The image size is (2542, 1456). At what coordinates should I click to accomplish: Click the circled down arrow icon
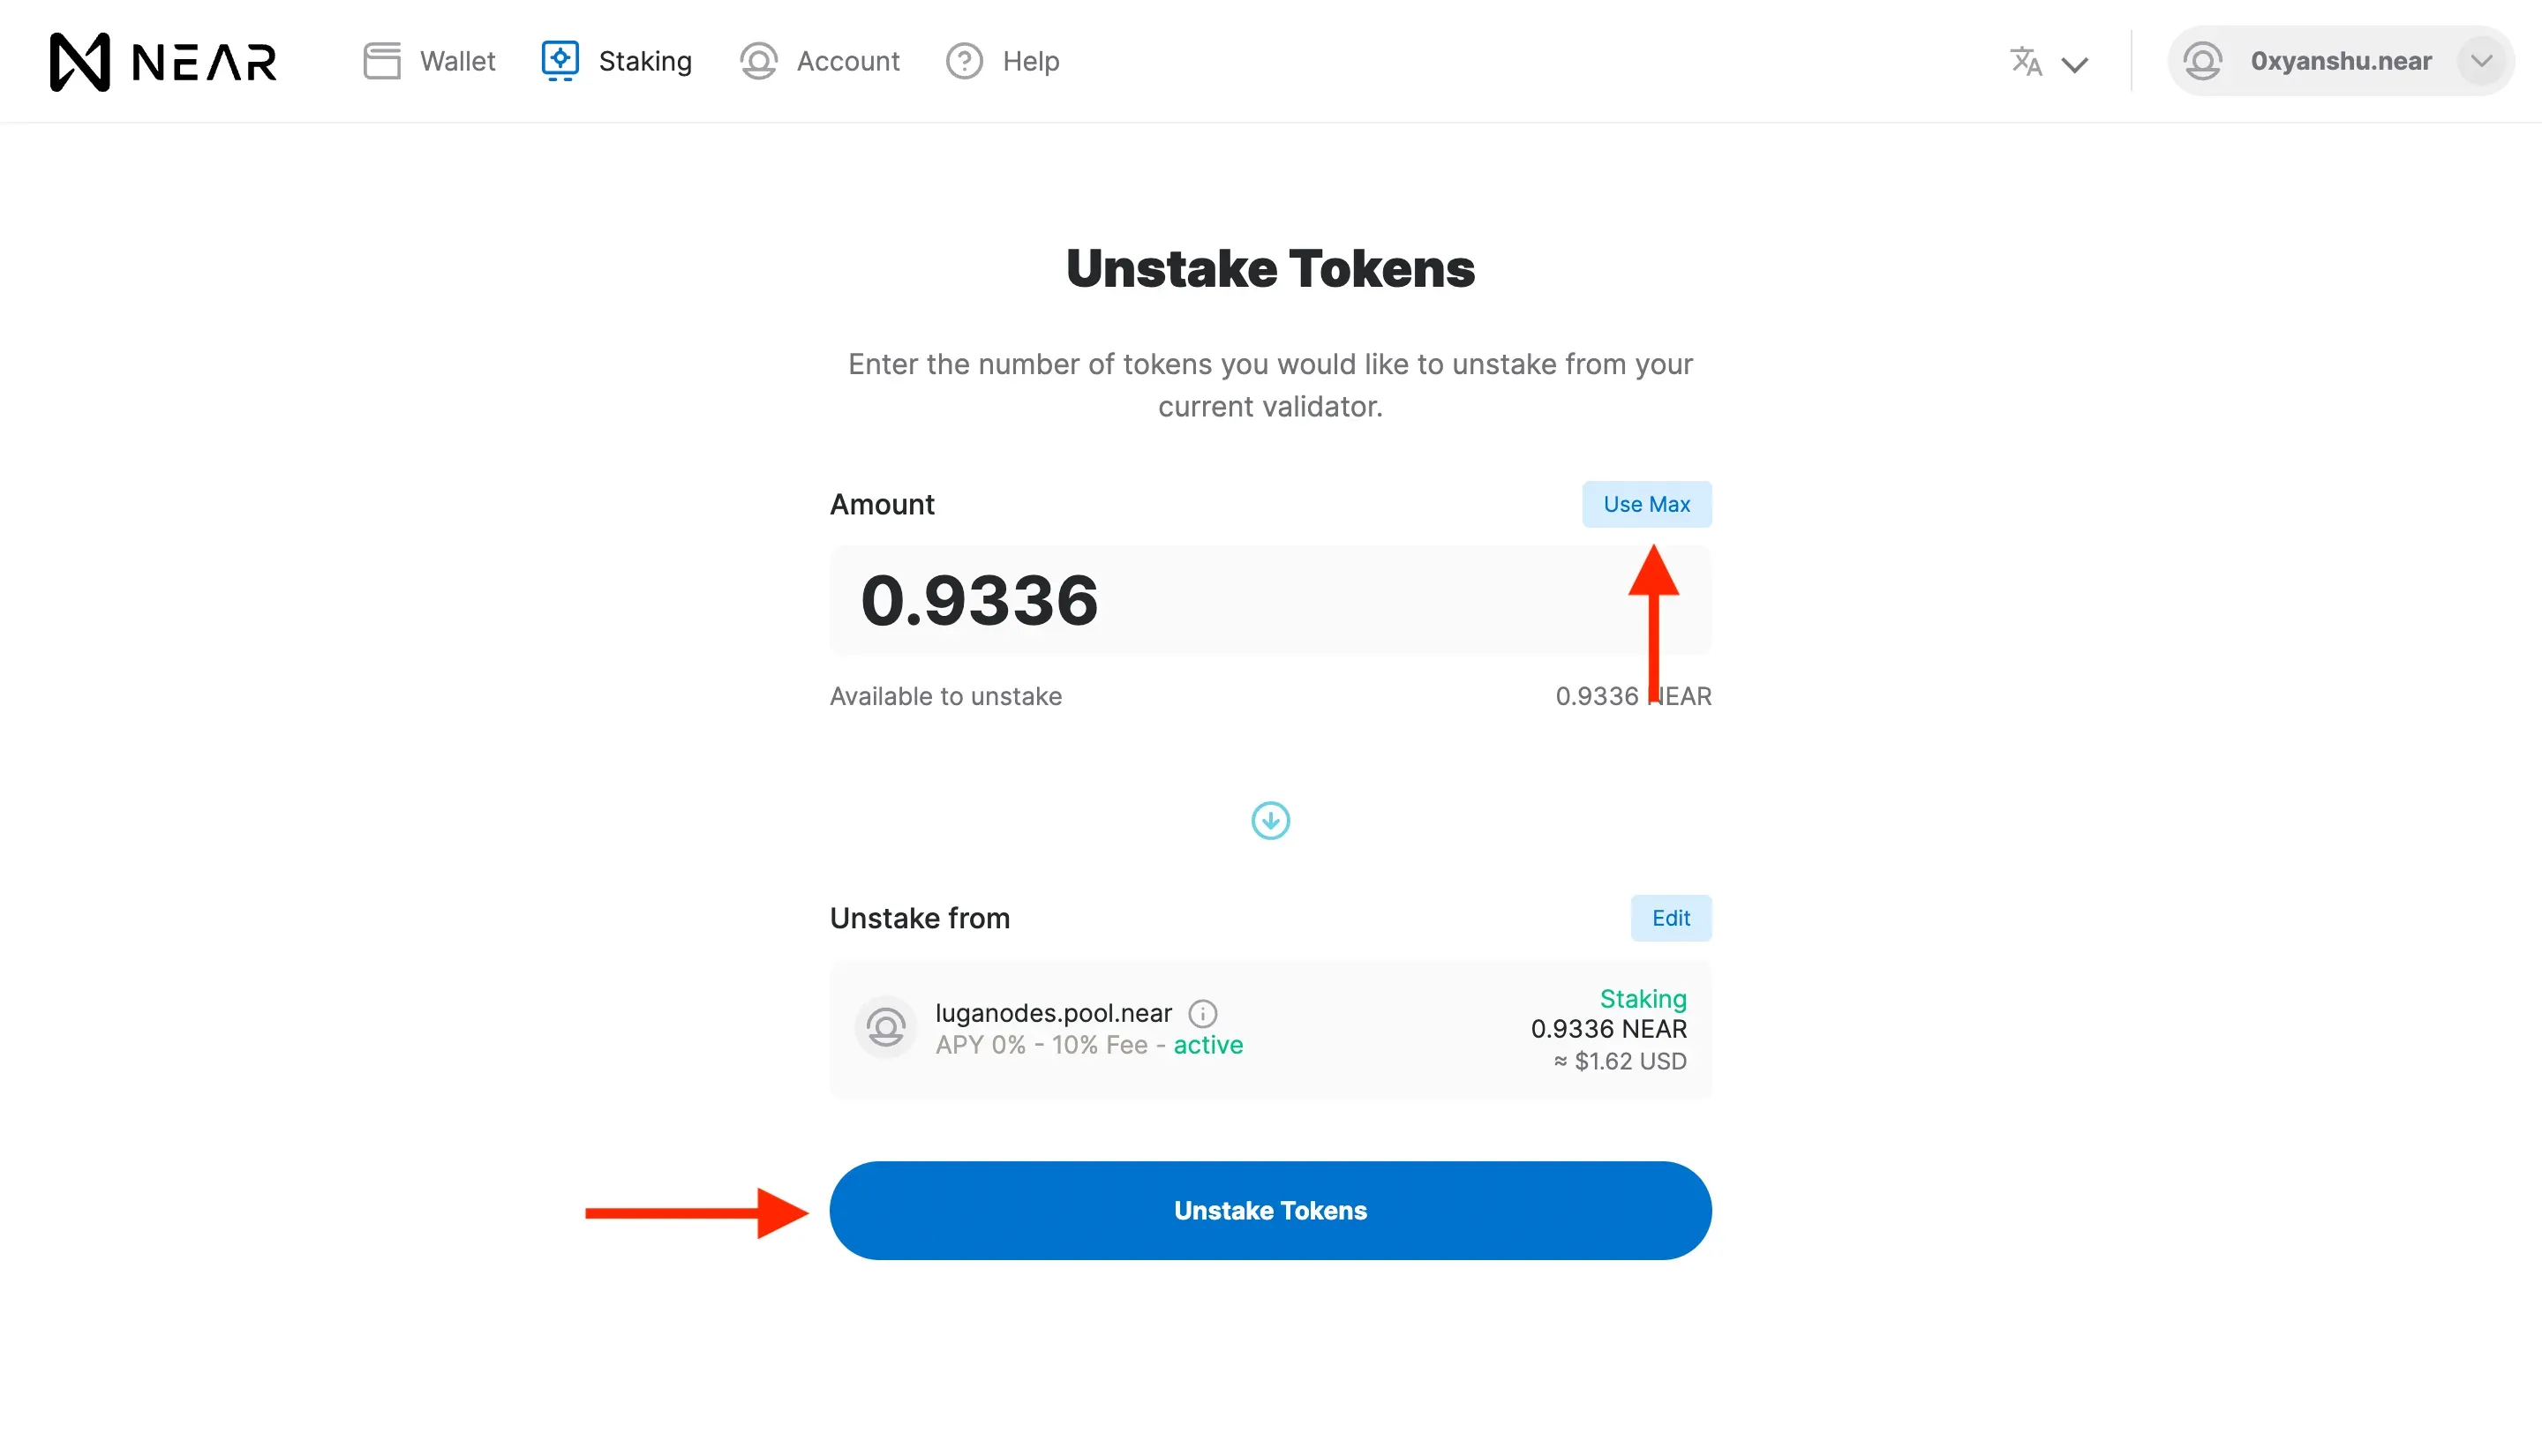(1270, 820)
